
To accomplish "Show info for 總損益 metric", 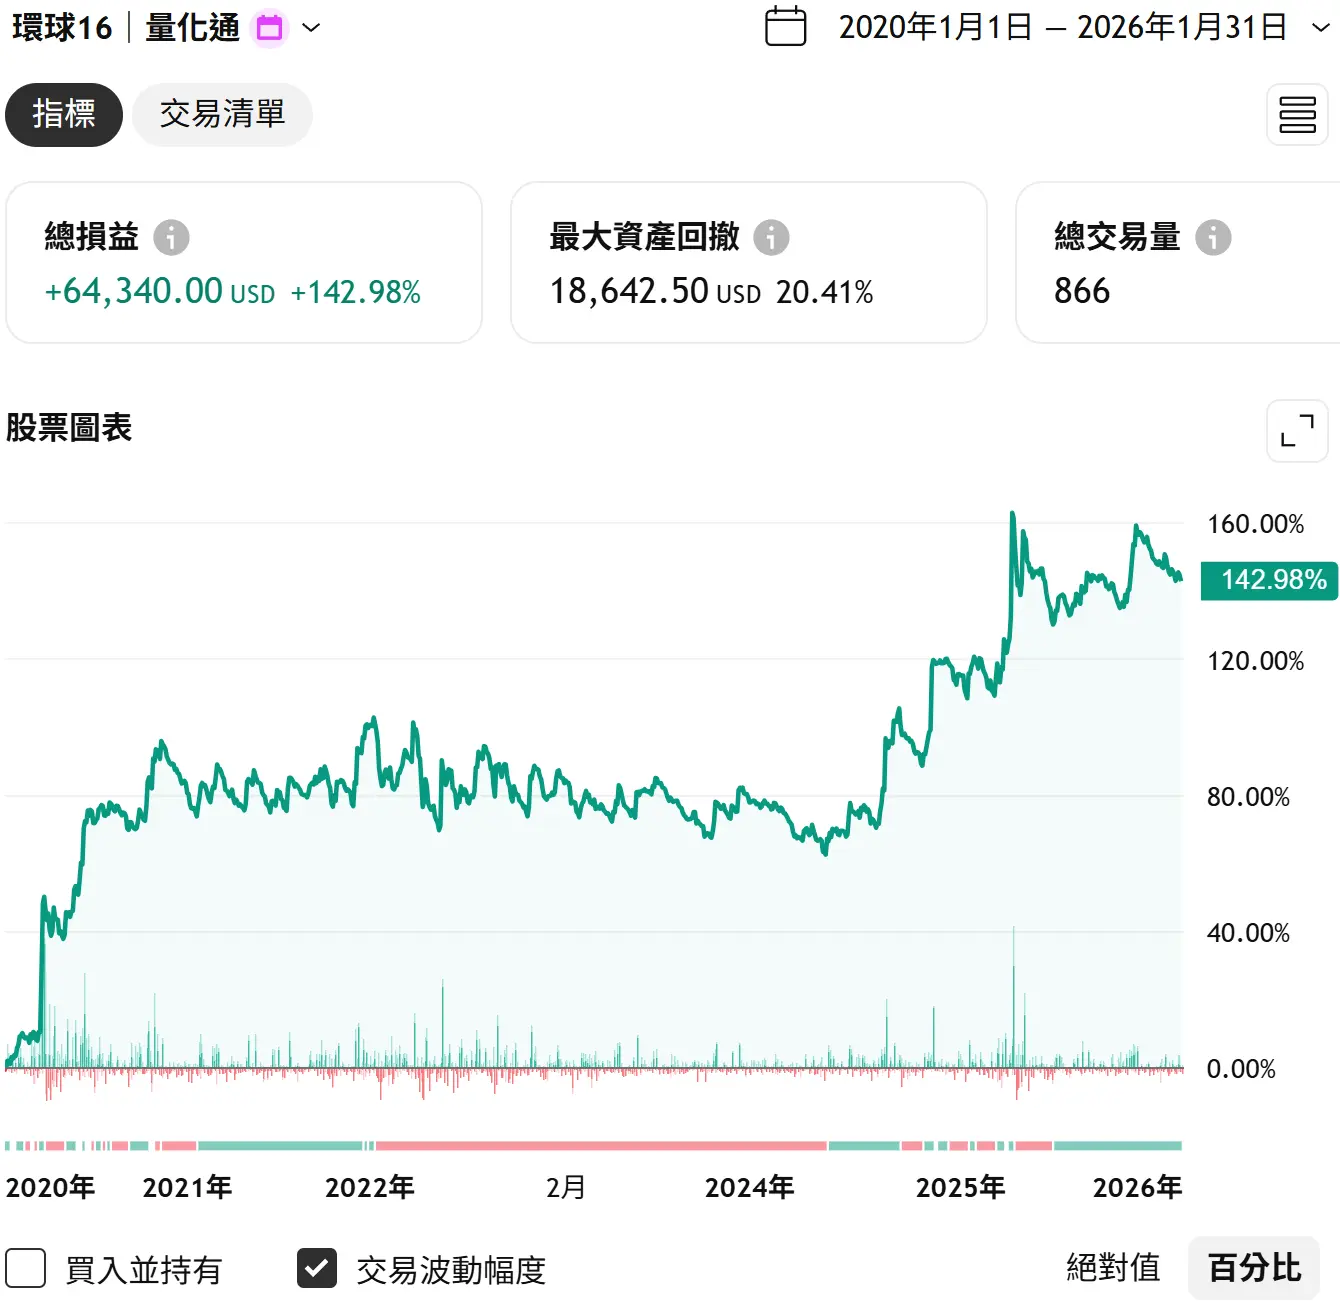I will tap(171, 238).
